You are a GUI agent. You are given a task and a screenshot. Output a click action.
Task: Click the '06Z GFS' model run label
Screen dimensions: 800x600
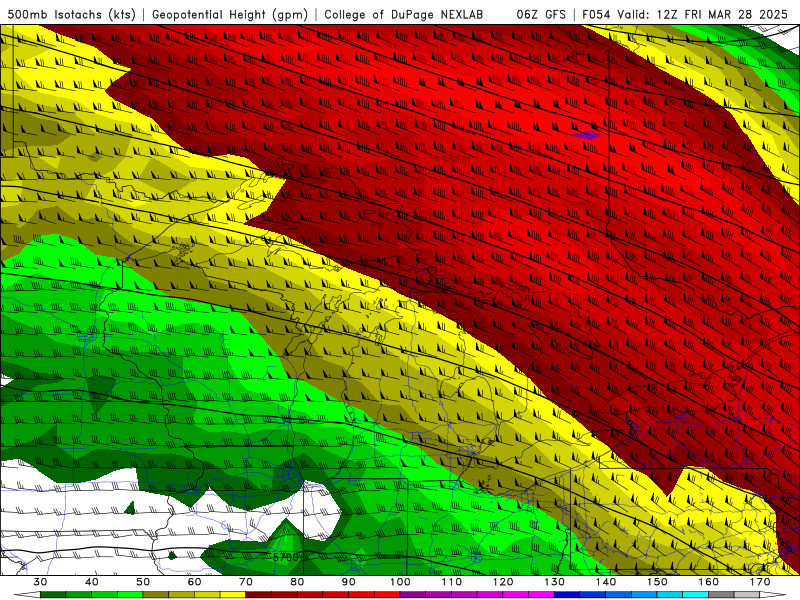[x=541, y=15]
